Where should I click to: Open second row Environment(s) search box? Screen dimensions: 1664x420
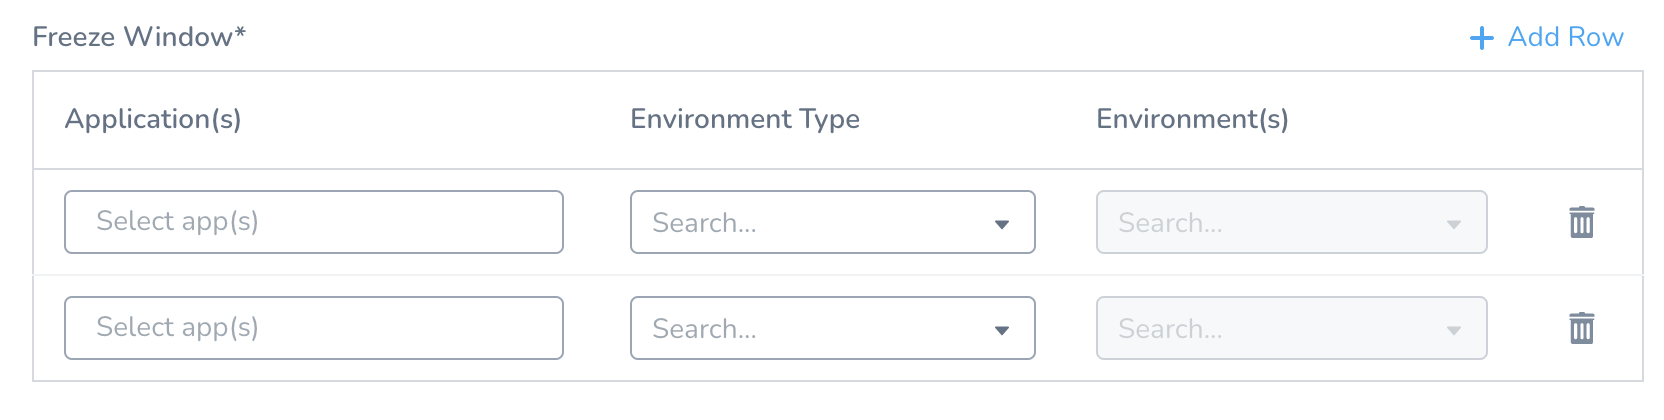1292,328
